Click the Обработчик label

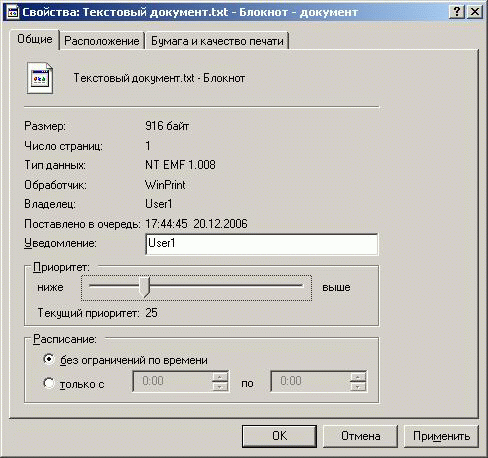pyautogui.click(x=55, y=185)
